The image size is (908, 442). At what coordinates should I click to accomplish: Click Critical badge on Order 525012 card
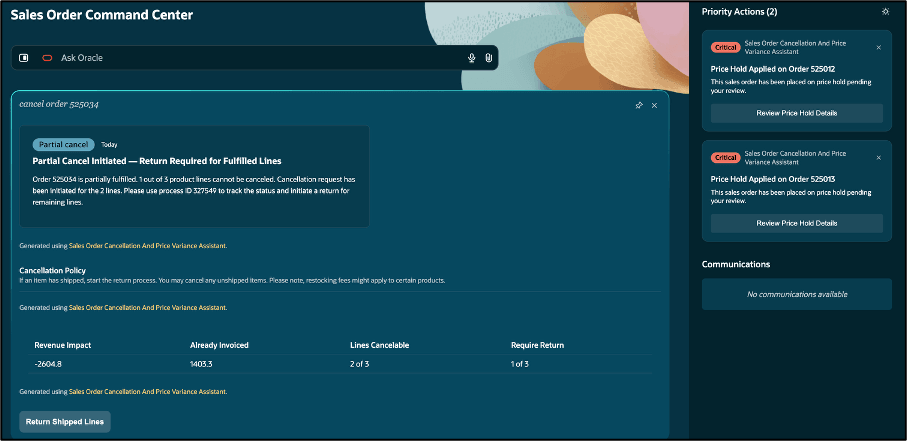click(x=726, y=48)
